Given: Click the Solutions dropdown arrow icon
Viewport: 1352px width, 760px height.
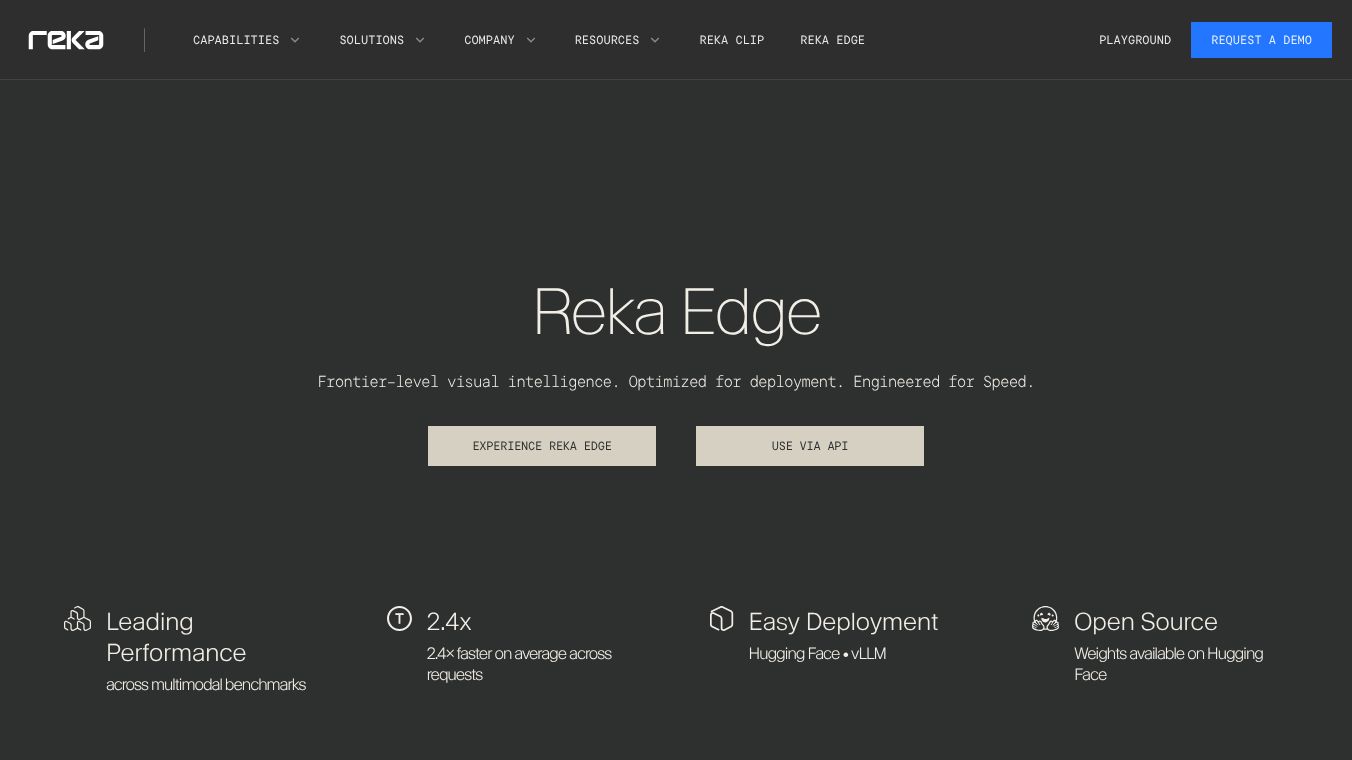Looking at the screenshot, I should 419,40.
